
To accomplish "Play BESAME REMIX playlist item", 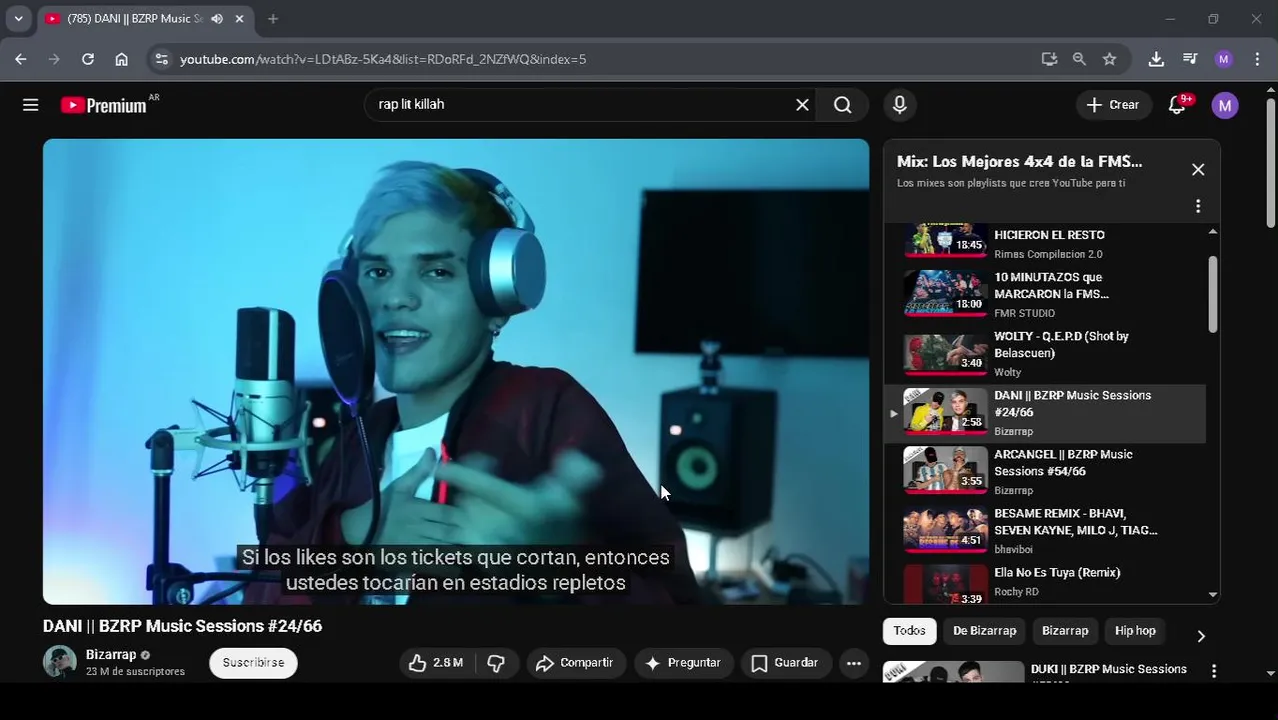I will (1044, 531).
